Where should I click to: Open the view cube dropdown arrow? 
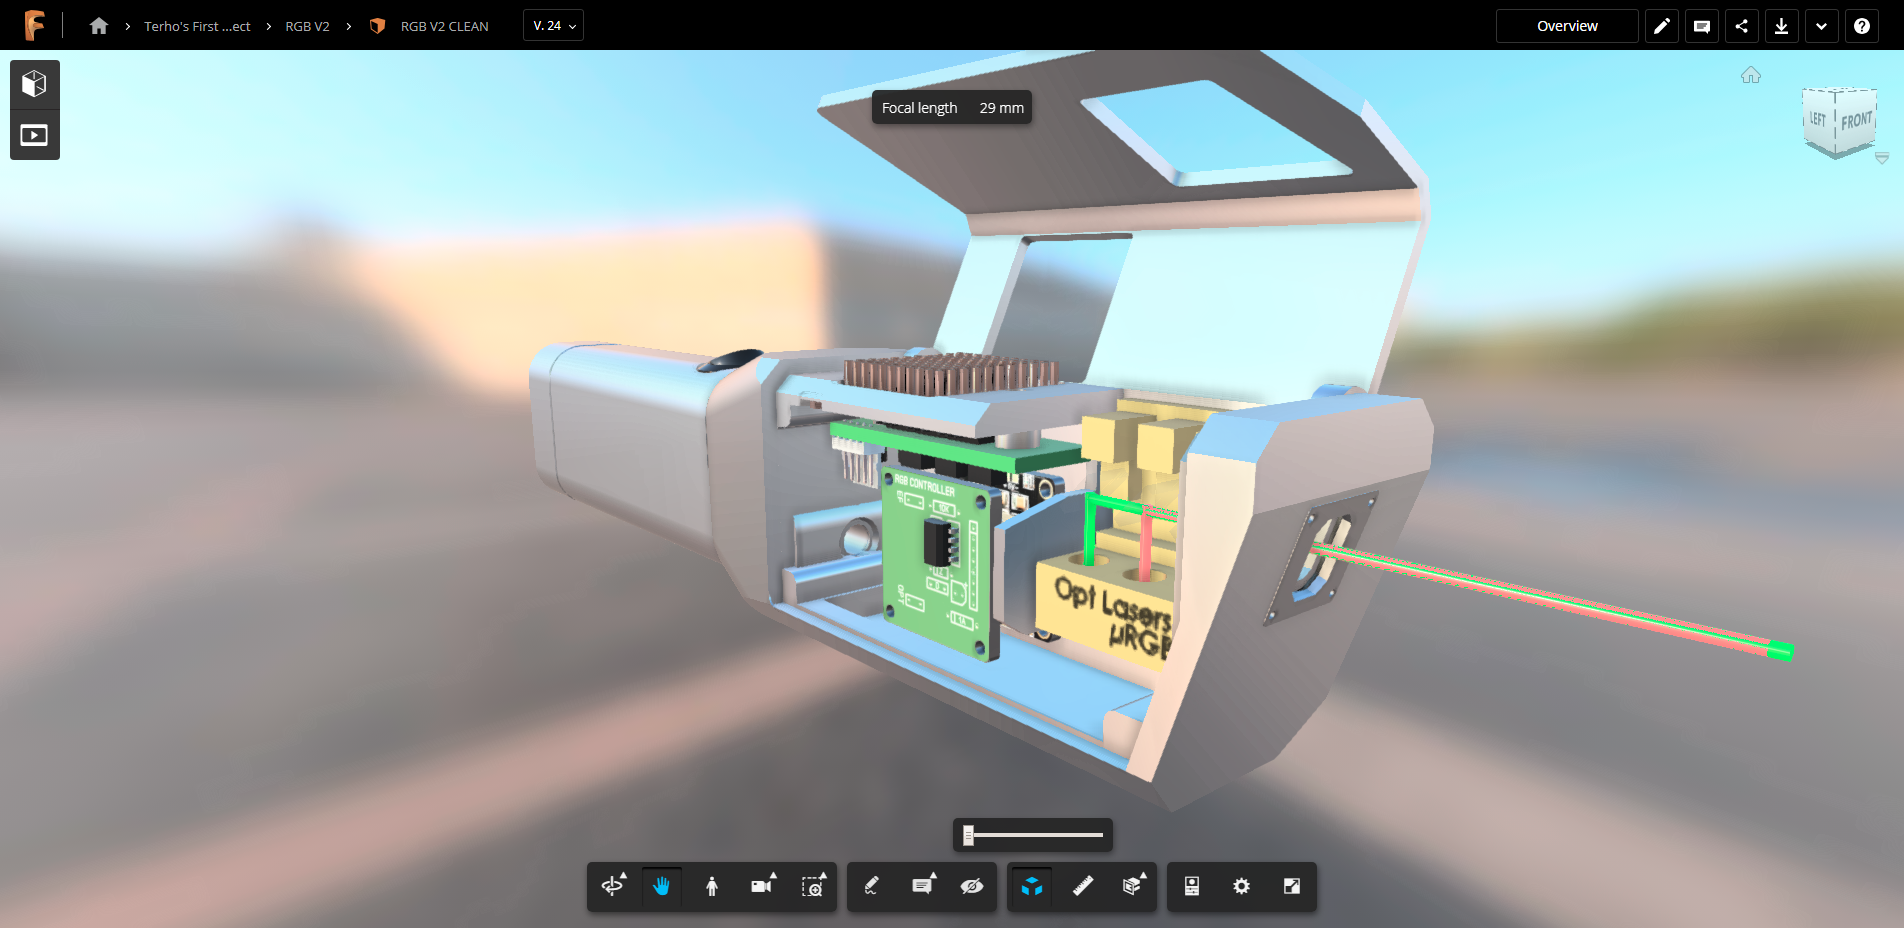coord(1882,159)
